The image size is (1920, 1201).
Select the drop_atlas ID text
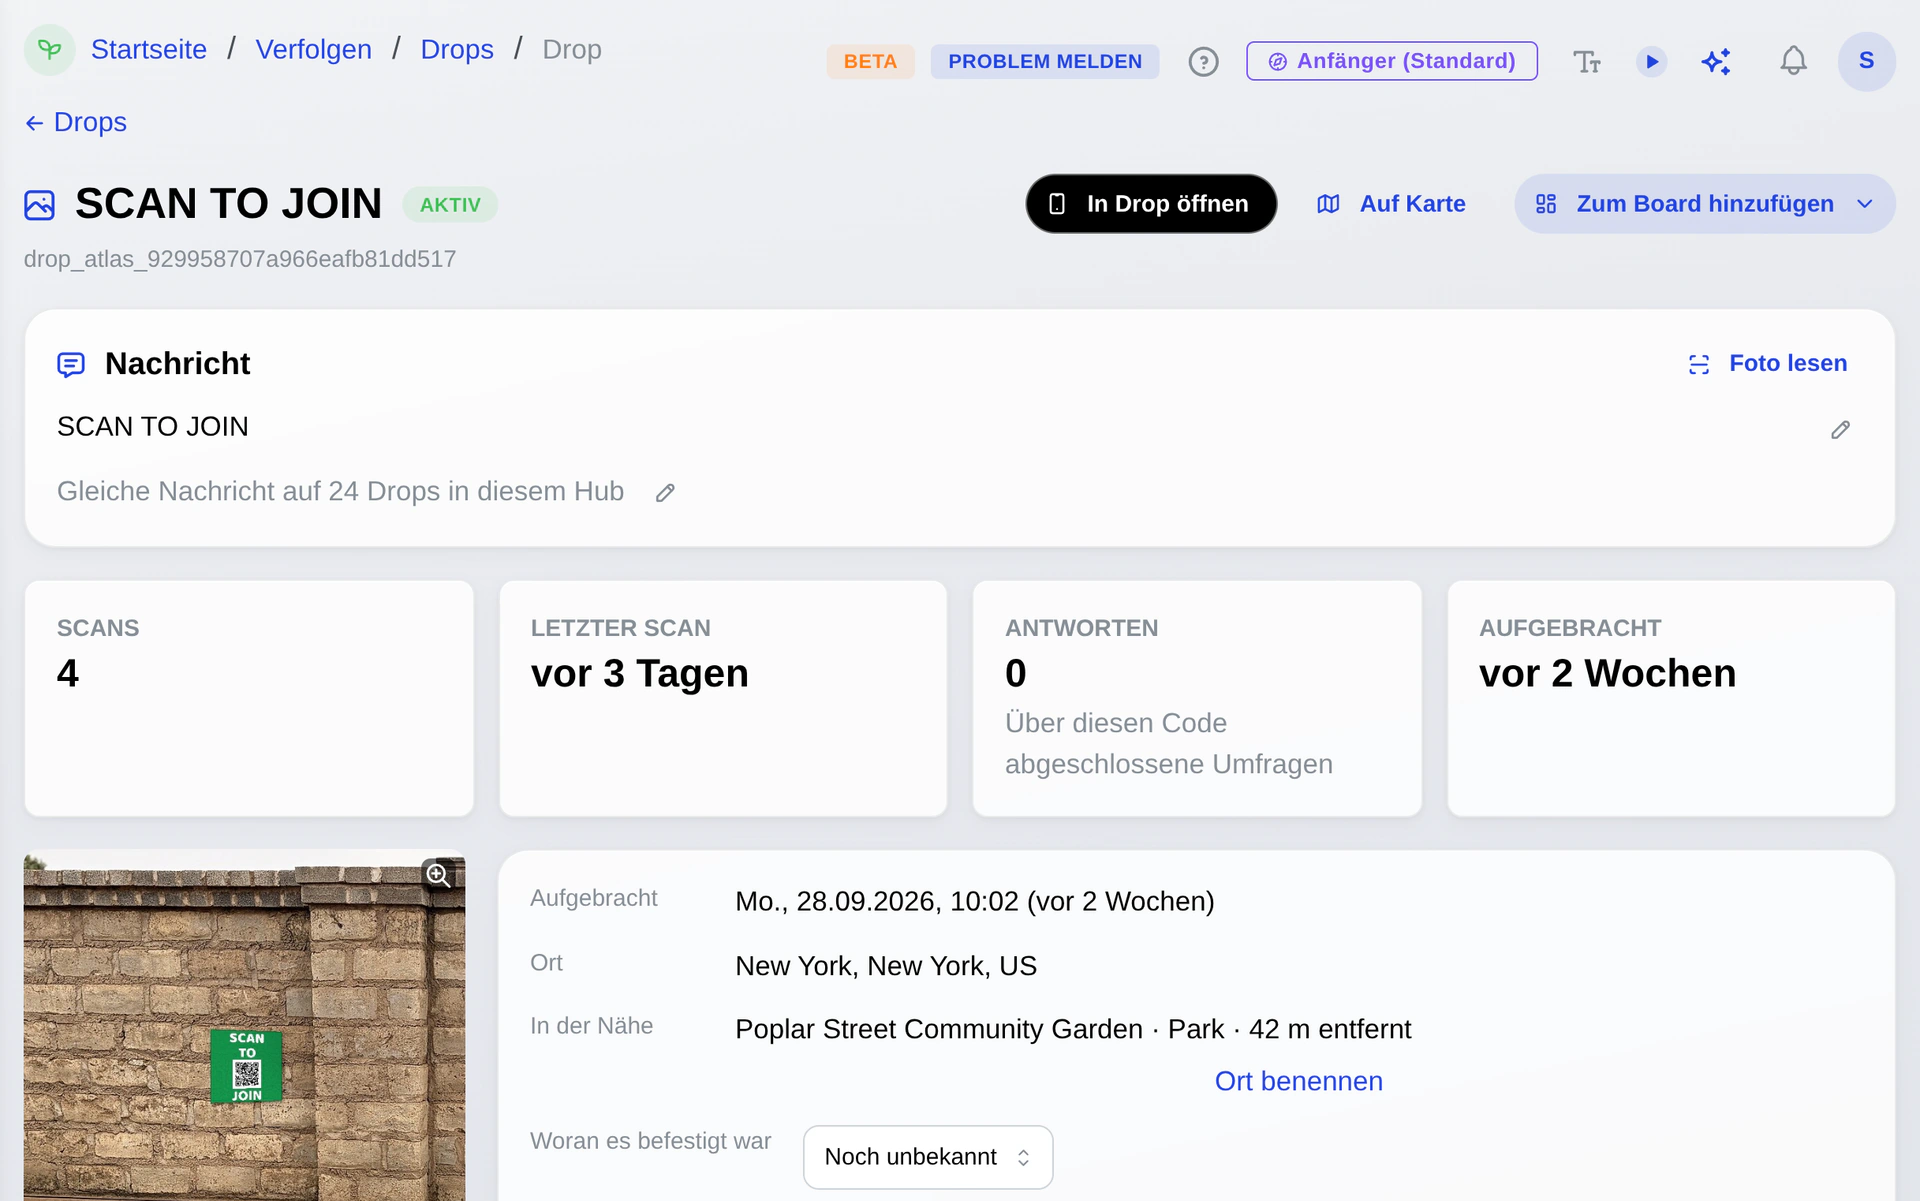point(240,259)
